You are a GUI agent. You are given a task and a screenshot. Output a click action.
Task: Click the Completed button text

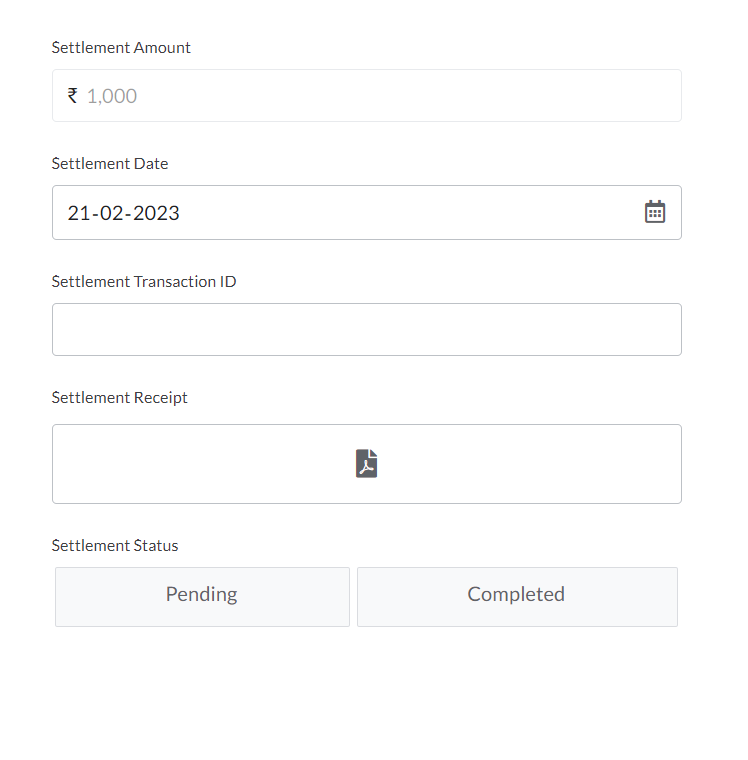(x=516, y=595)
